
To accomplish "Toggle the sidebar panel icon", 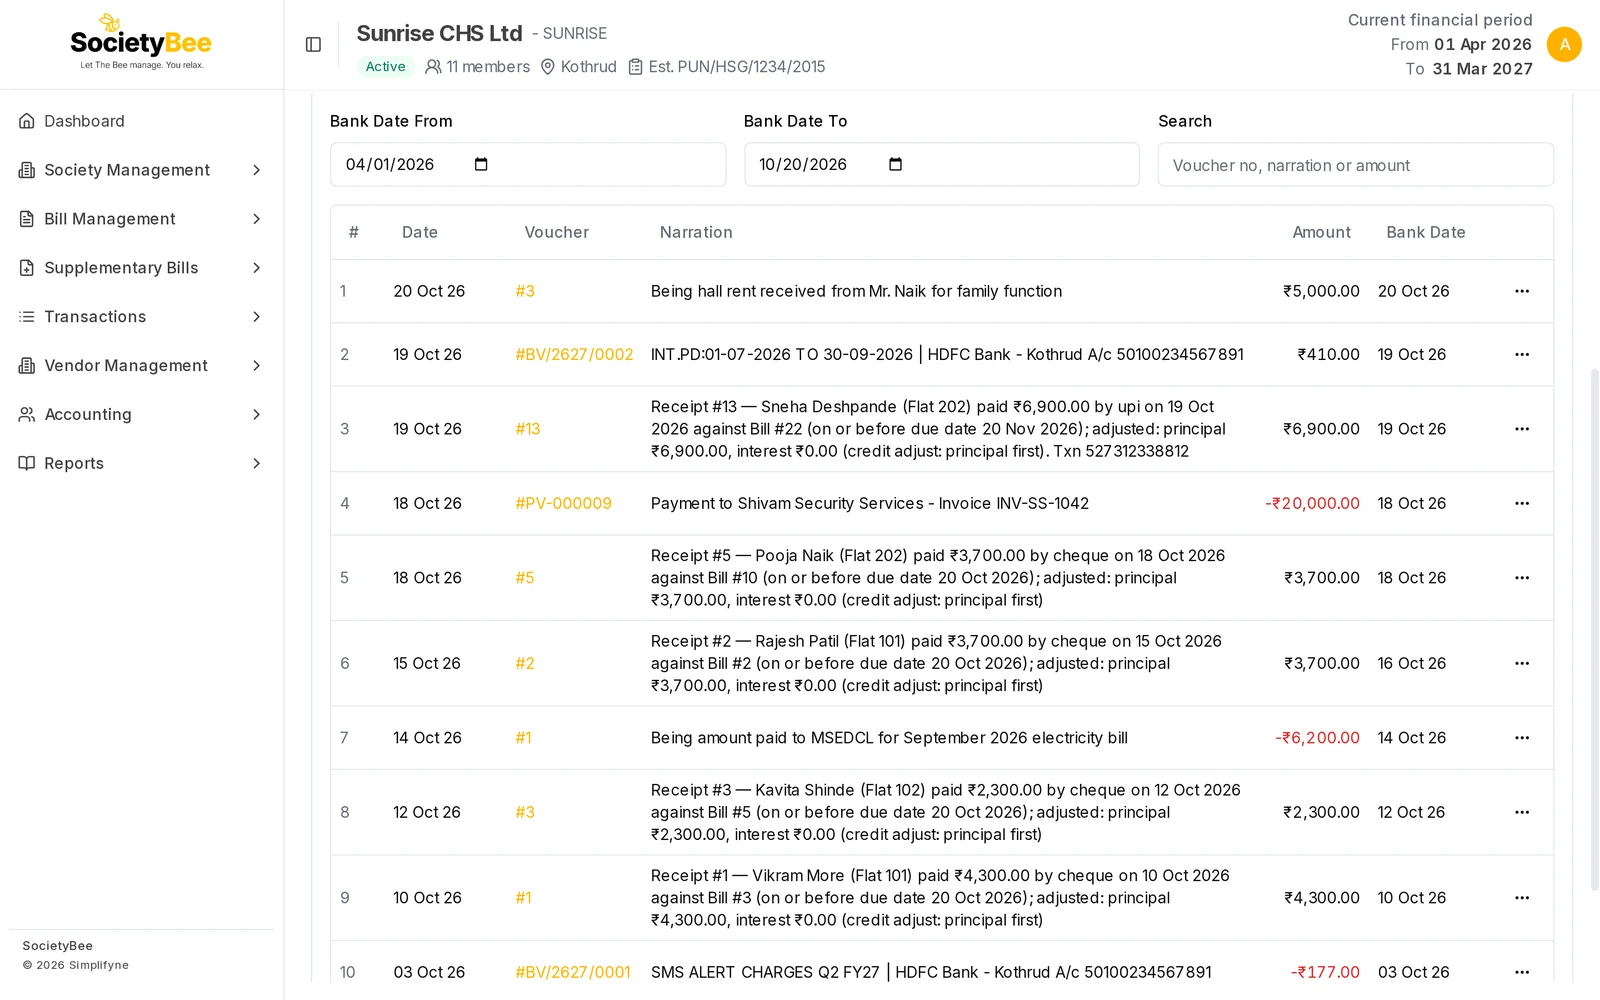I will [x=313, y=45].
